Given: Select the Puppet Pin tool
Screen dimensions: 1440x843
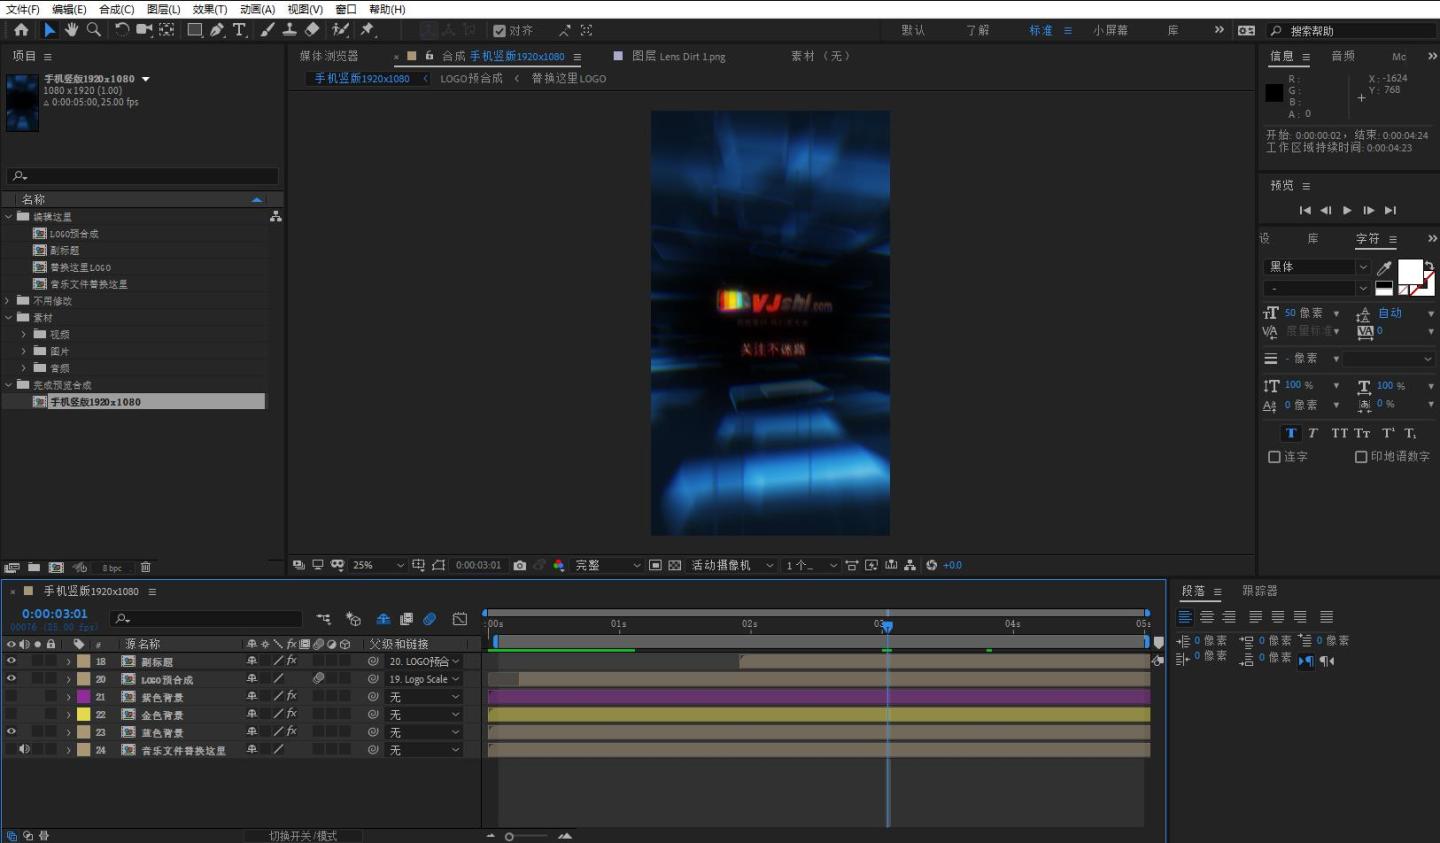Looking at the screenshot, I should pos(367,30).
